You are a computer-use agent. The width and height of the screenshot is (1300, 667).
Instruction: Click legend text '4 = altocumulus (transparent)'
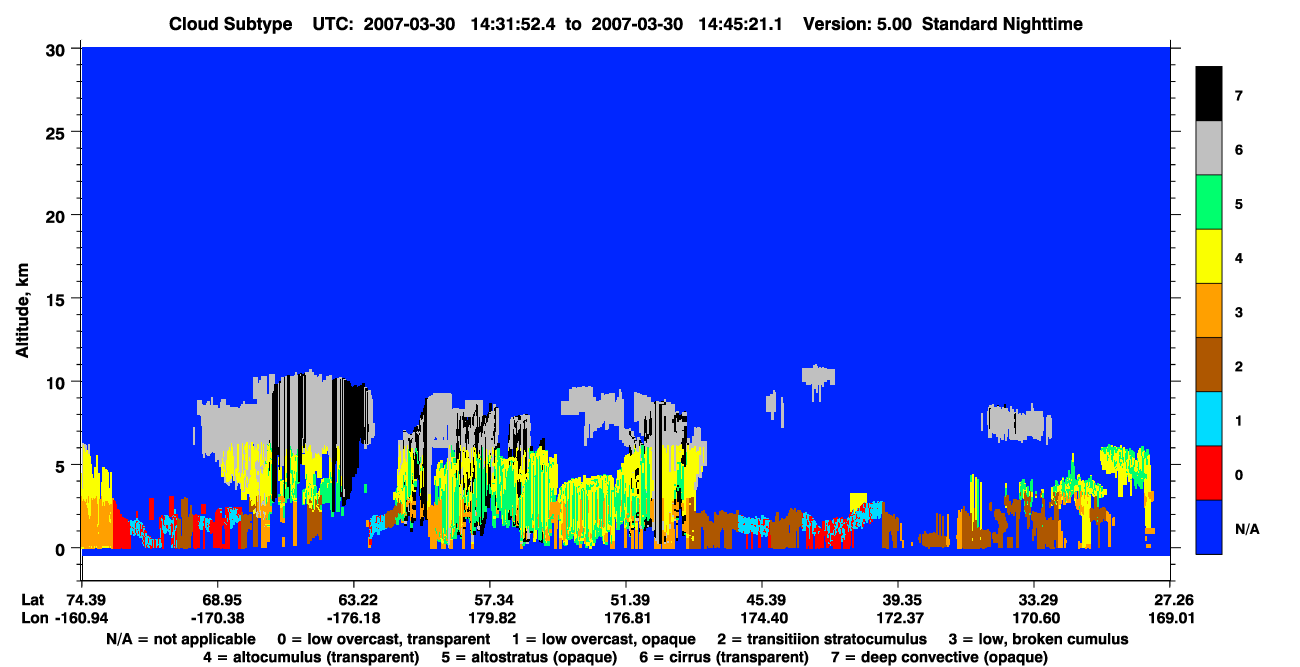click(x=311, y=657)
